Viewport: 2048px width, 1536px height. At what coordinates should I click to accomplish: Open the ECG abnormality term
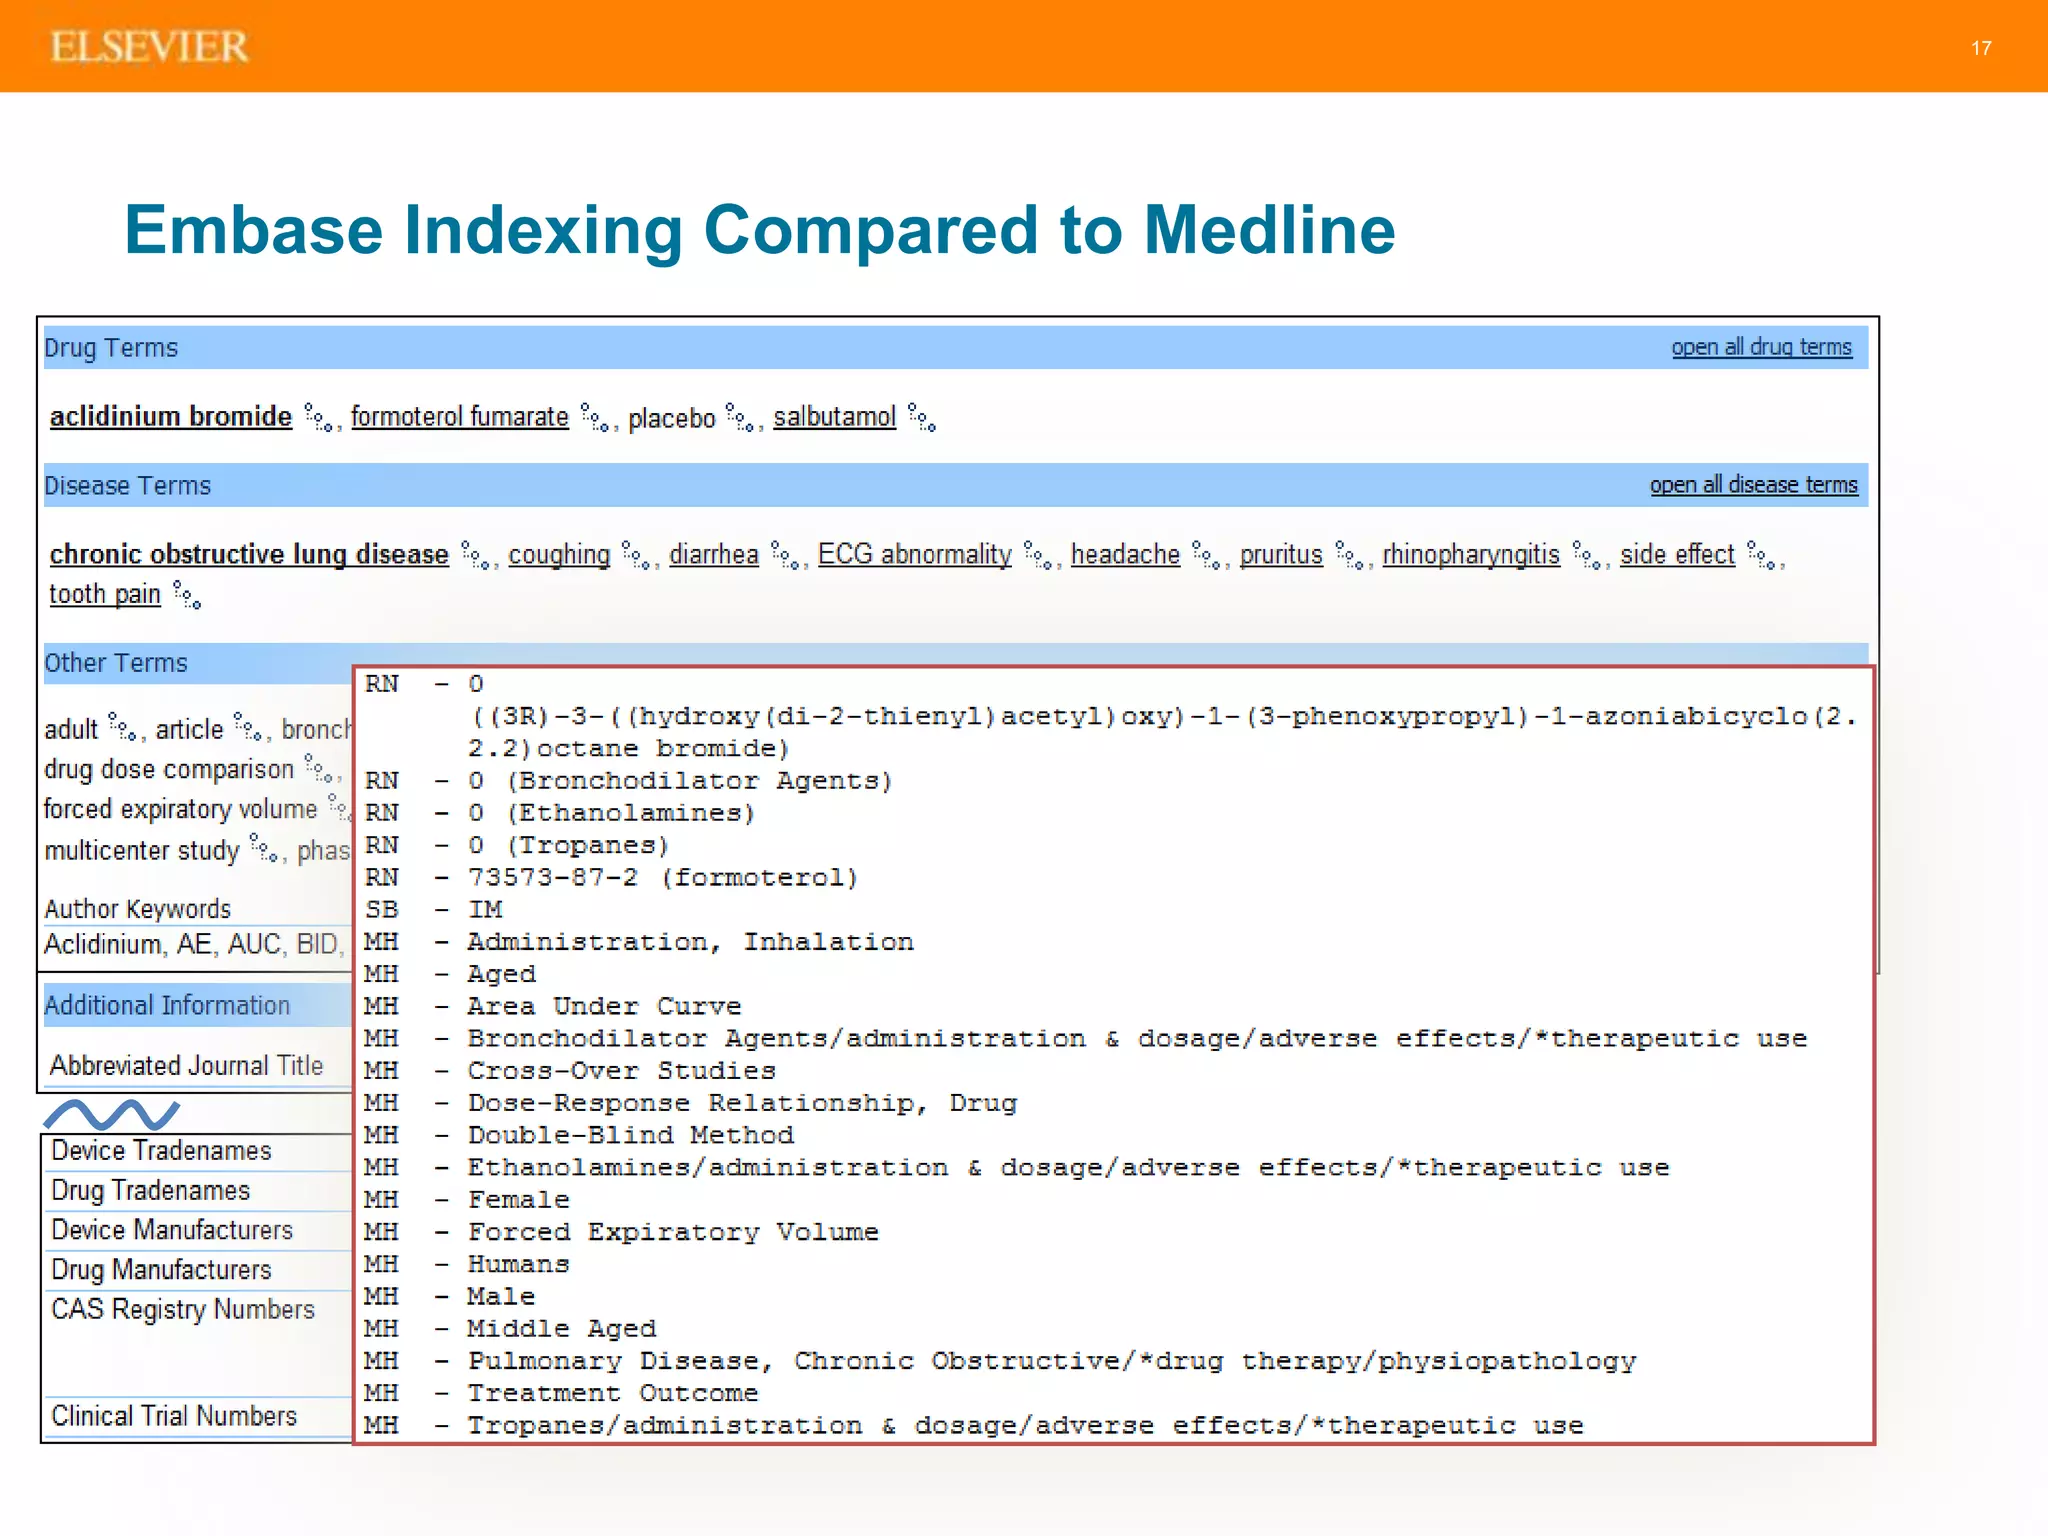point(915,554)
